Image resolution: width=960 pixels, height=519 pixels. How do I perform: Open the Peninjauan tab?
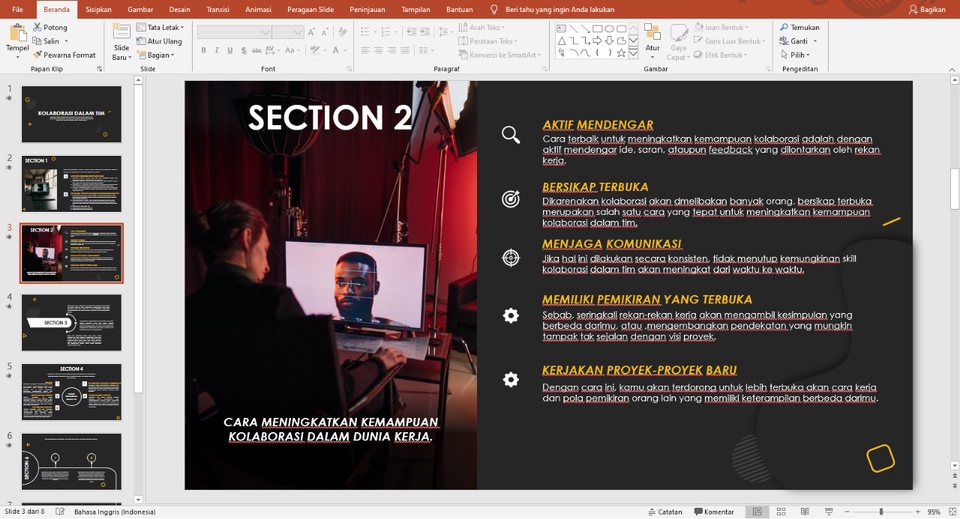pyautogui.click(x=367, y=9)
